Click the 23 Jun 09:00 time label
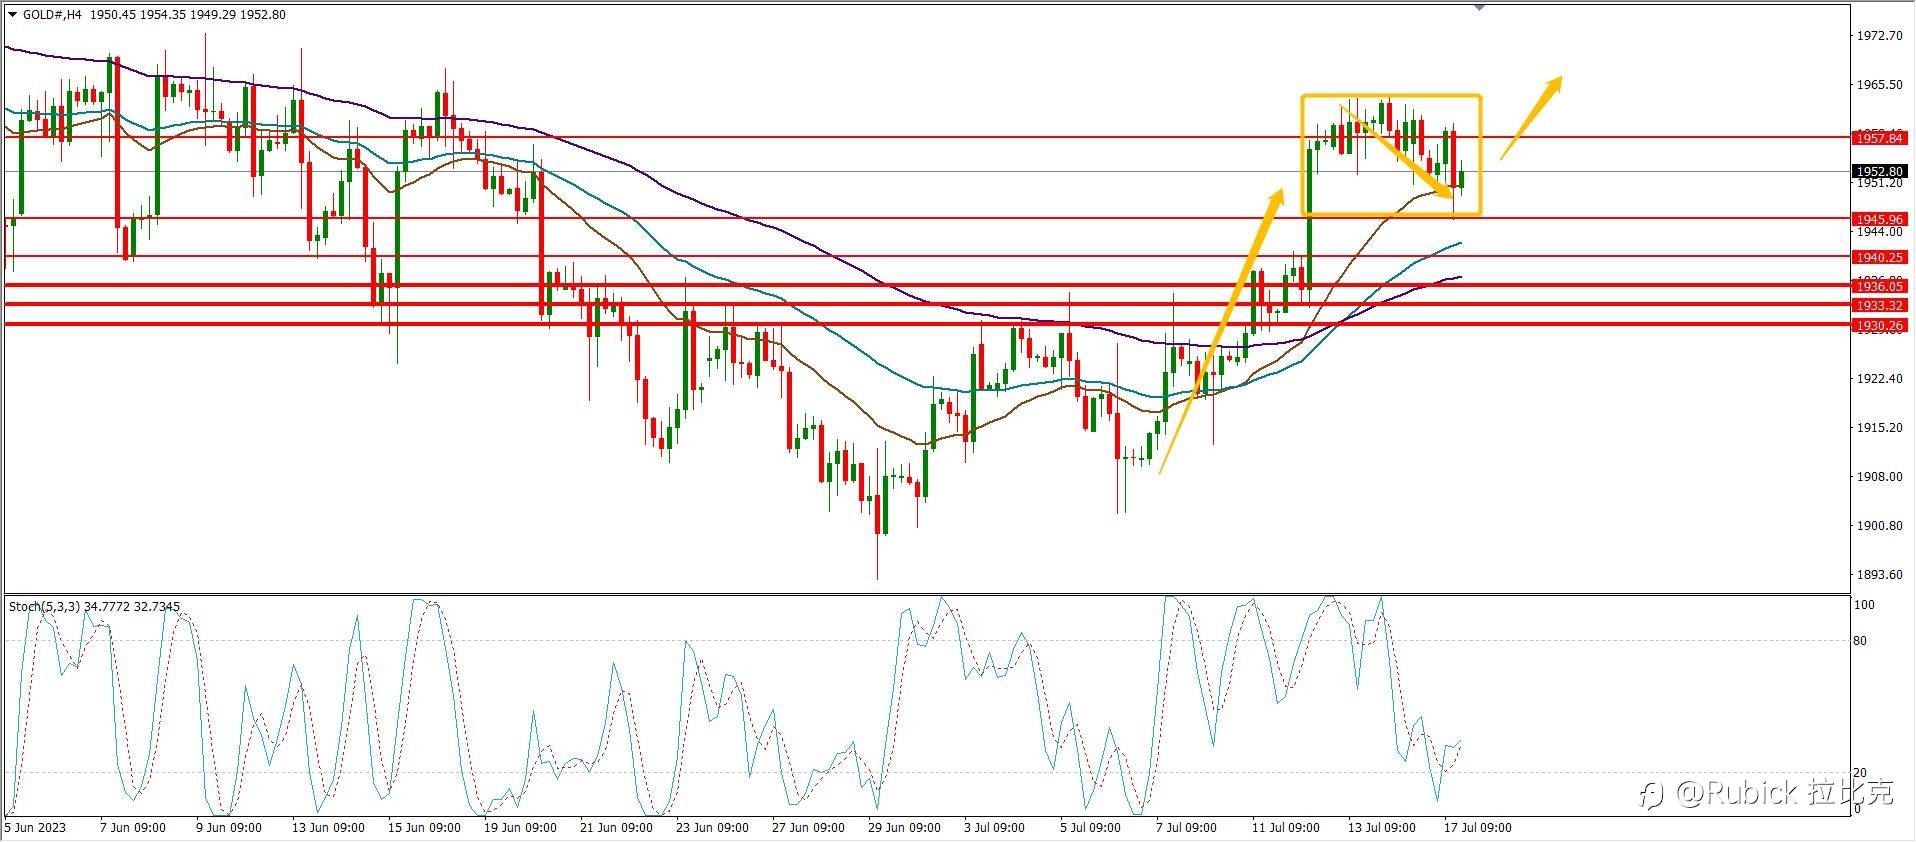 (x=712, y=828)
